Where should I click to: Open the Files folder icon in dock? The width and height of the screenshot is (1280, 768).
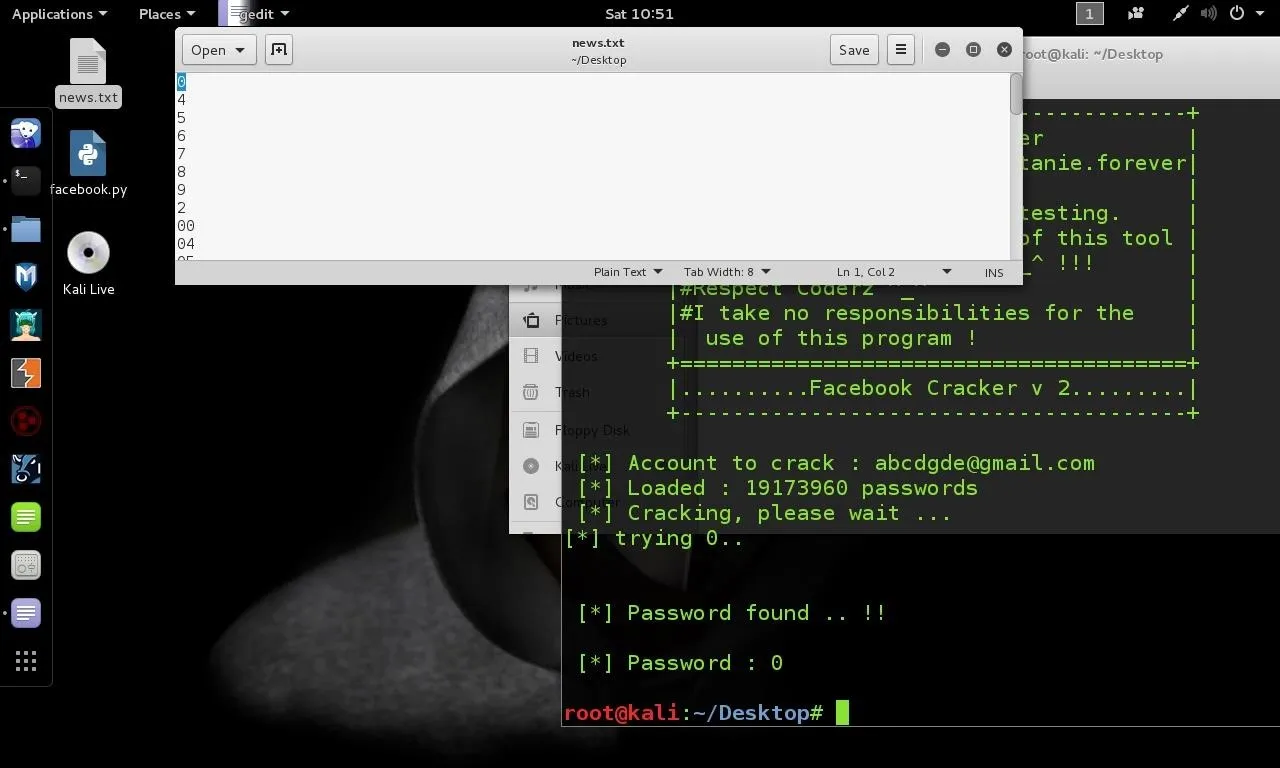pyautogui.click(x=26, y=229)
